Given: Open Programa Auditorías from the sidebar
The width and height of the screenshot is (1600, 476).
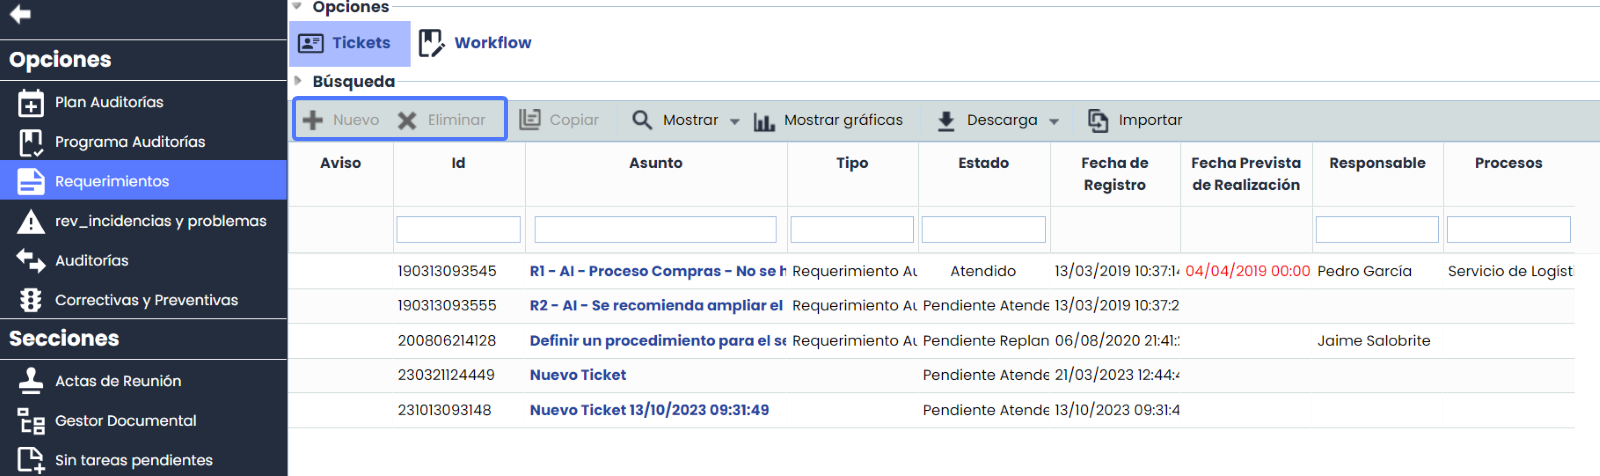Looking at the screenshot, I should click(x=129, y=142).
